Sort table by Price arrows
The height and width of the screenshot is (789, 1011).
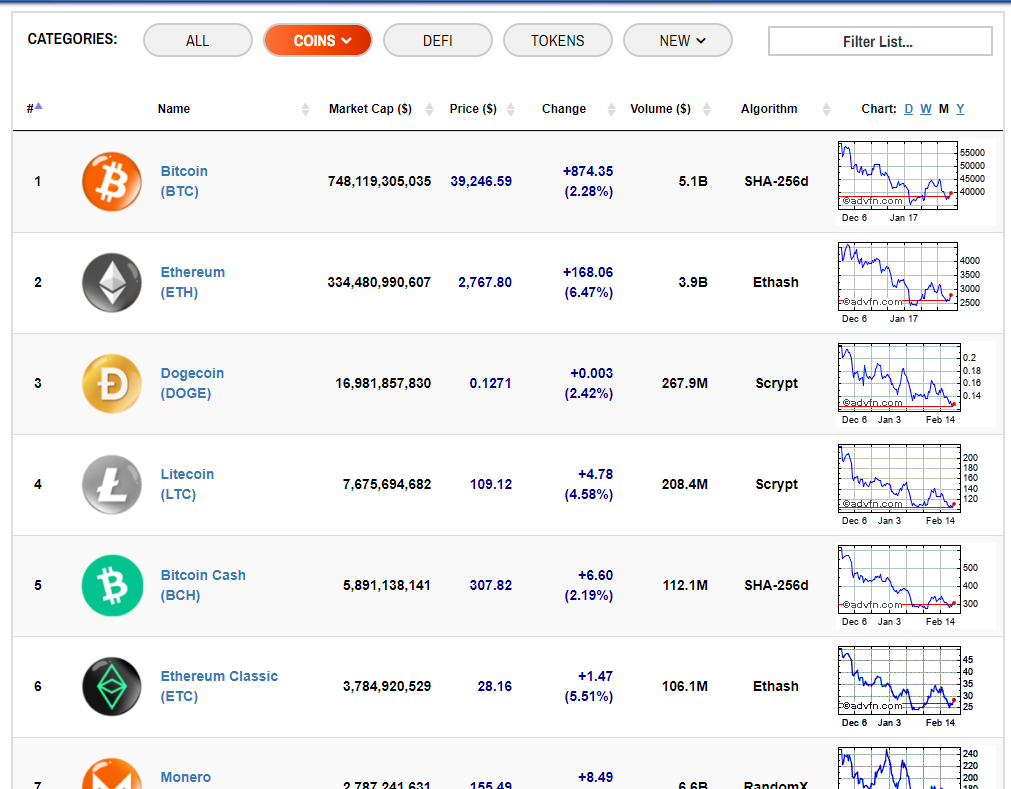click(x=511, y=110)
